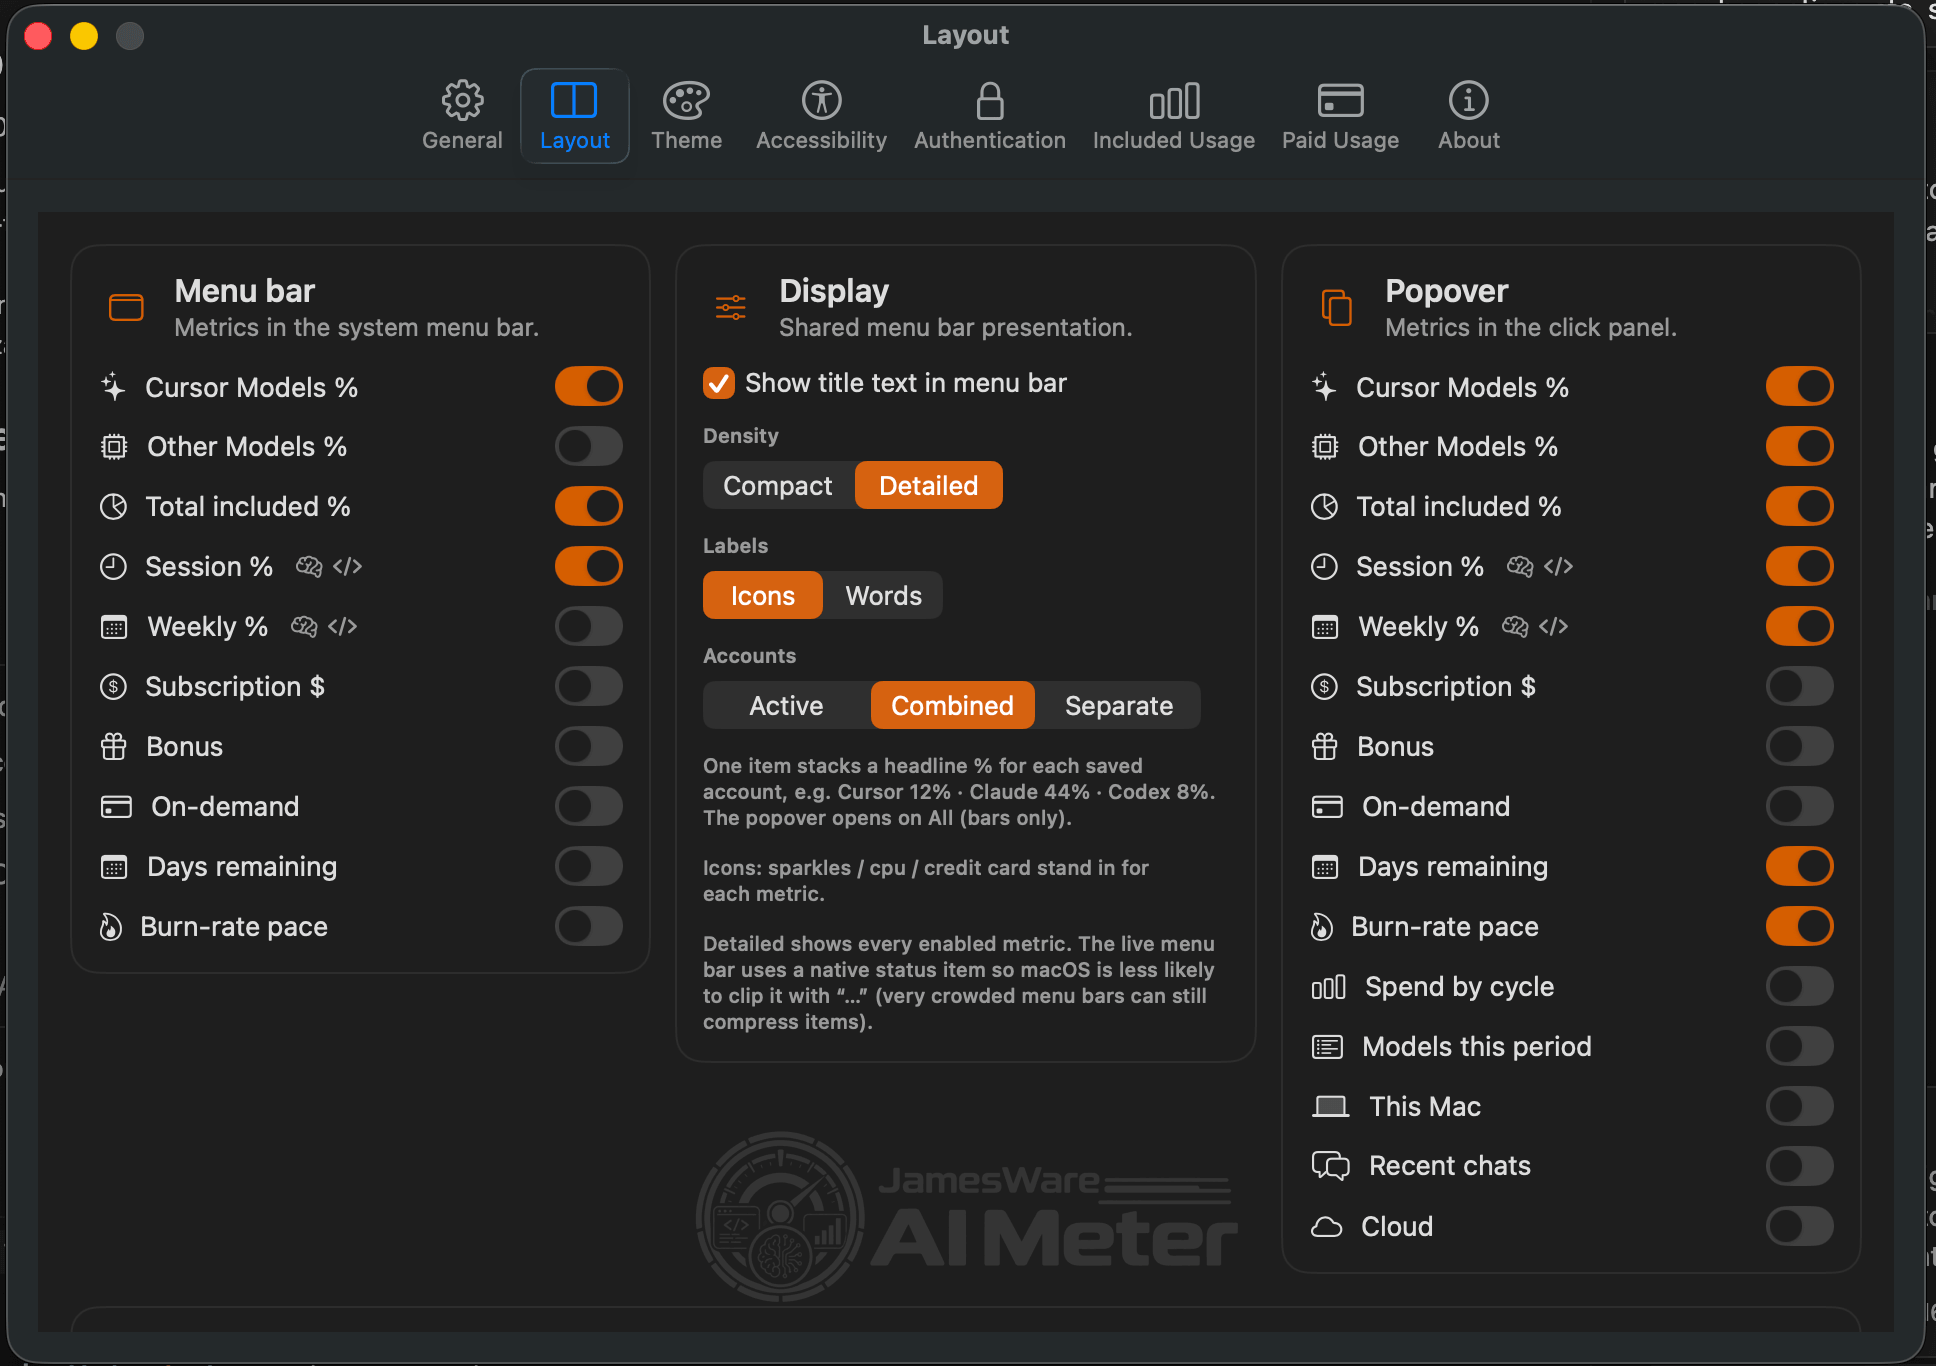Turn off Weekly % in Popover

pos(1800,627)
